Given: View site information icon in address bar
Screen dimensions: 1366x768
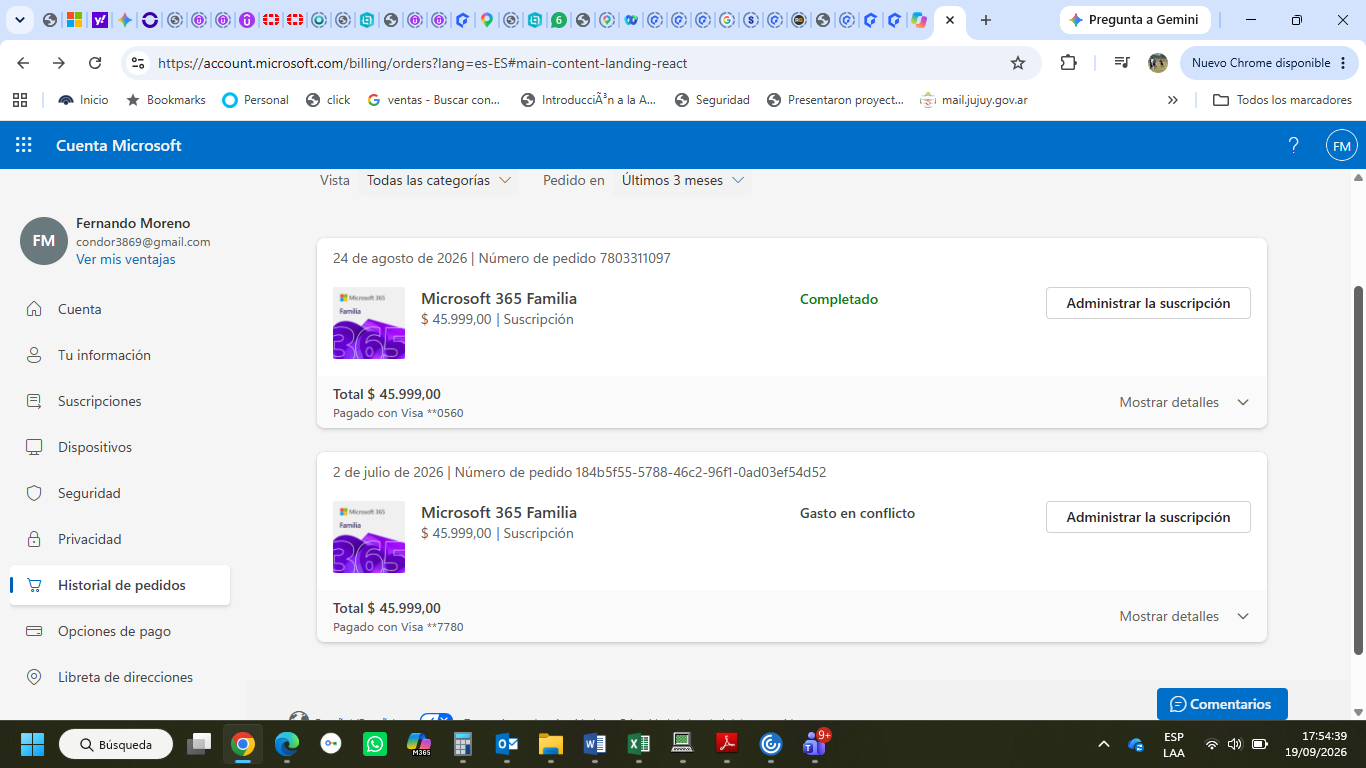Looking at the screenshot, I should [138, 63].
